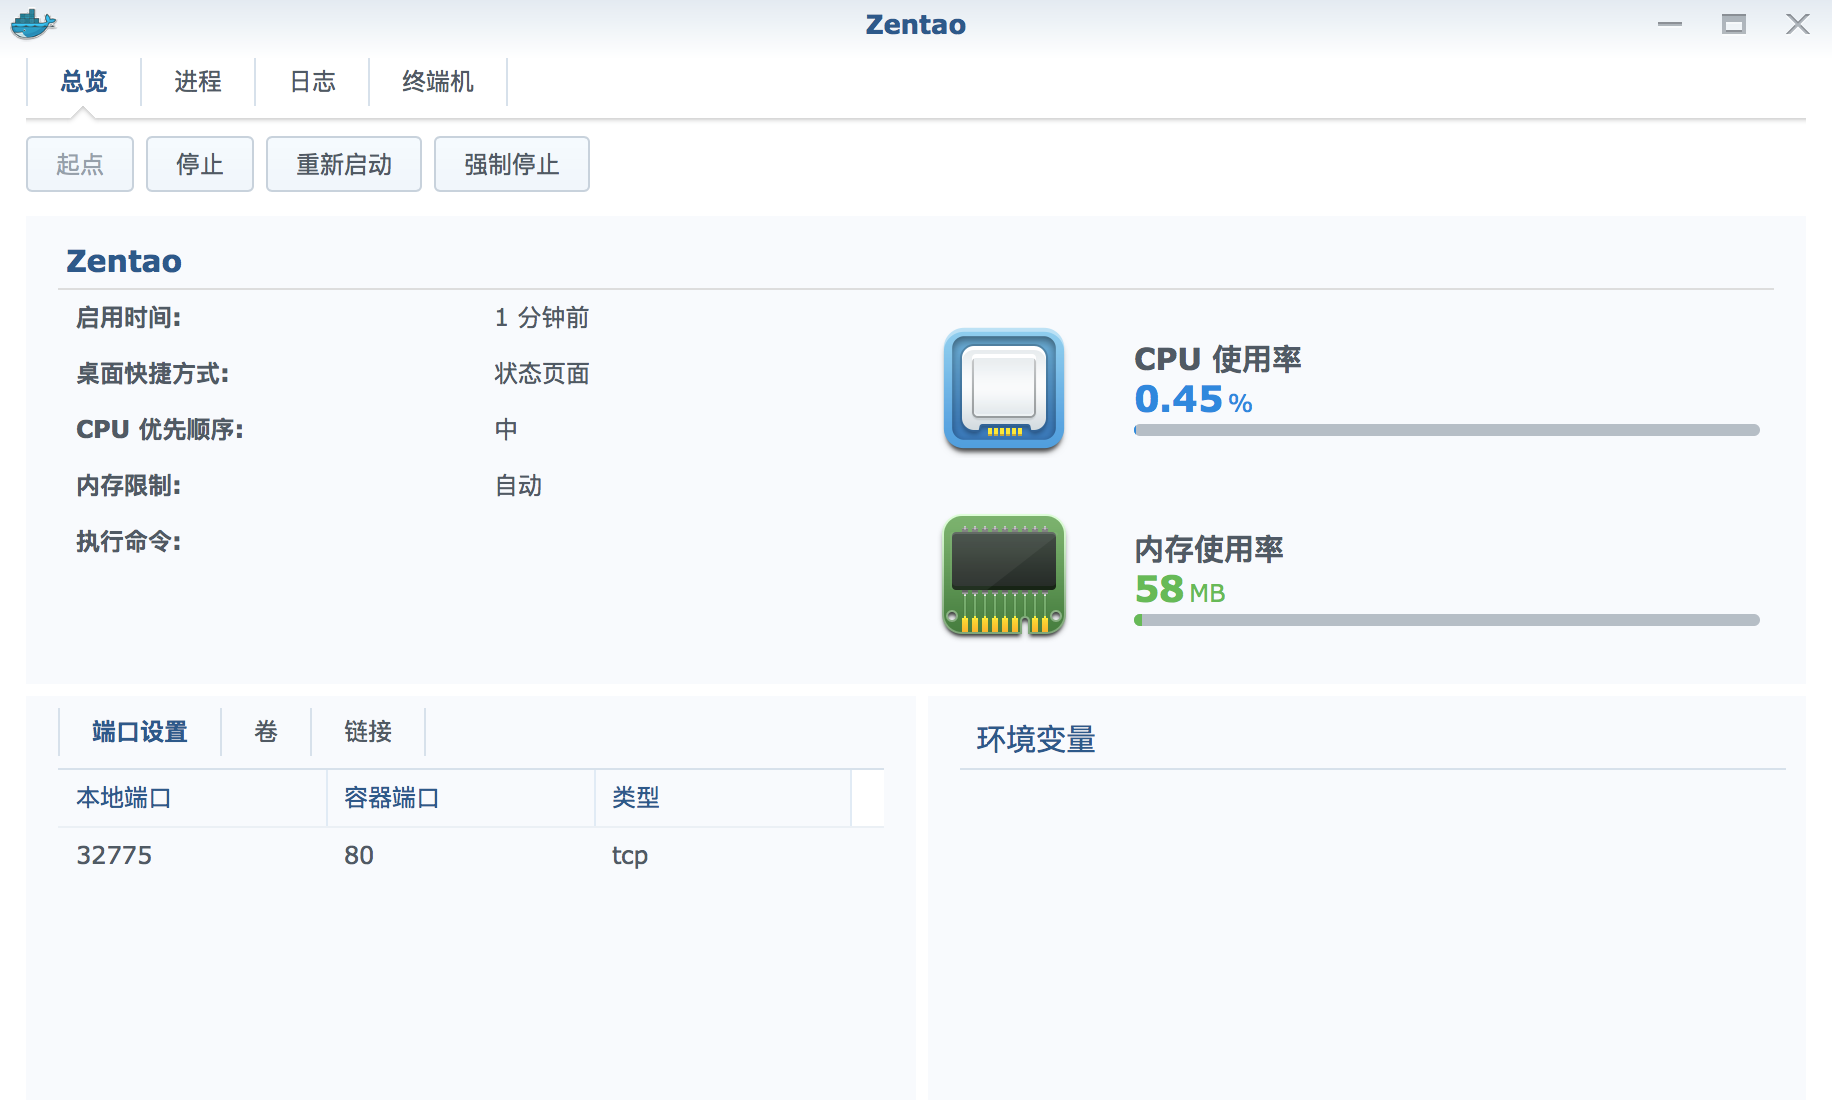Click the 强制停止 button
The image size is (1832, 1108).
(511, 164)
